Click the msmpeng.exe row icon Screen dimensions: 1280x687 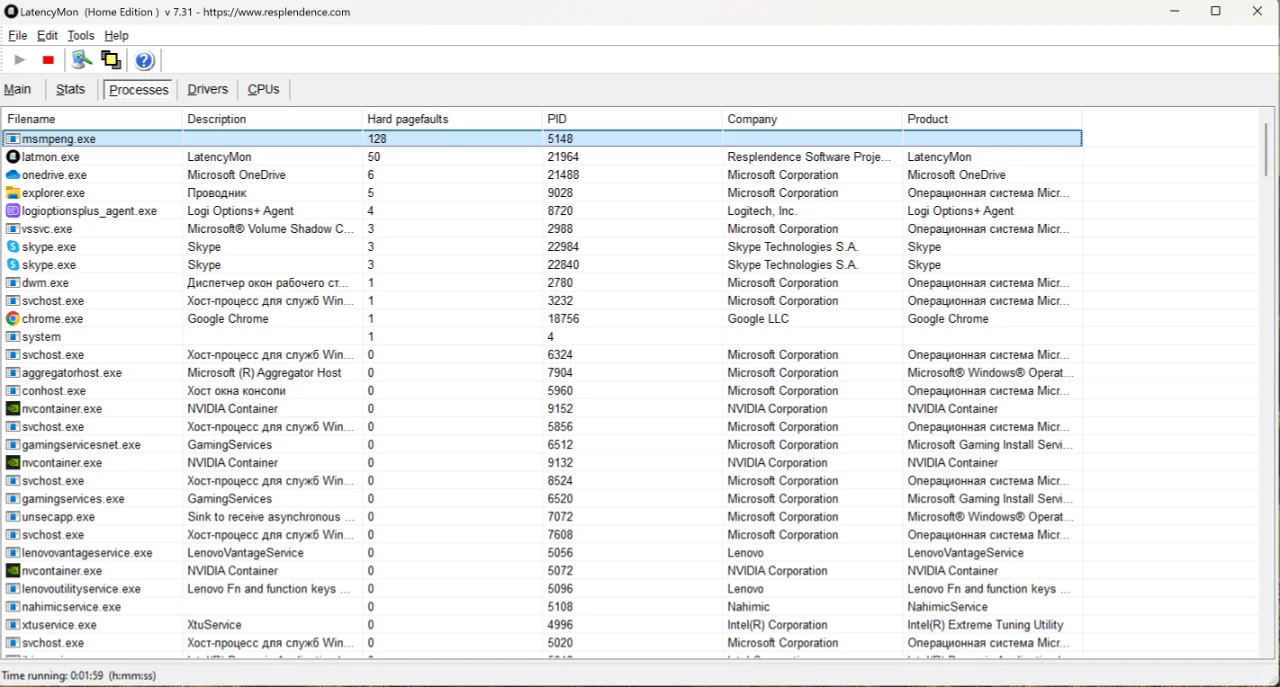click(13, 139)
